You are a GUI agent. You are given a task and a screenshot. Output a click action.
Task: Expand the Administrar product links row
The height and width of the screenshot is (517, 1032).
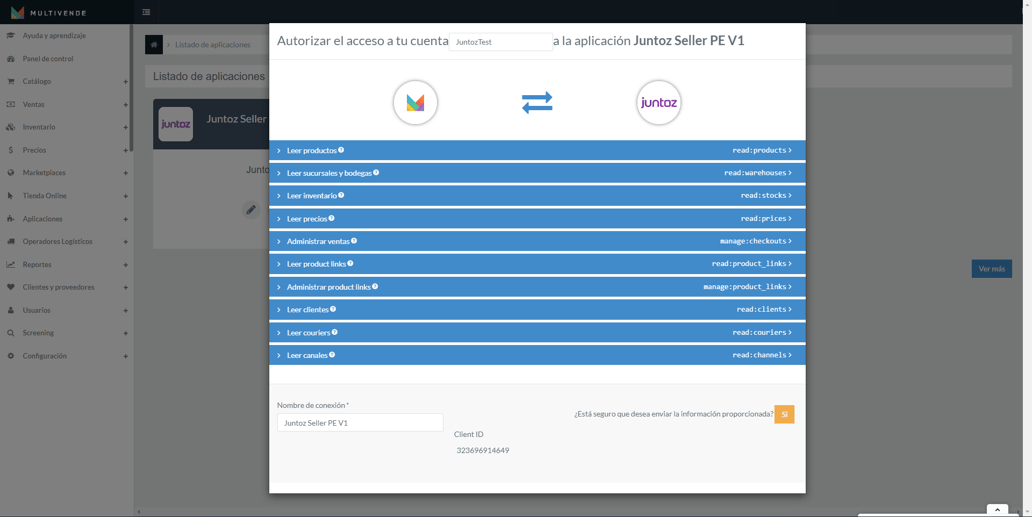(537, 287)
